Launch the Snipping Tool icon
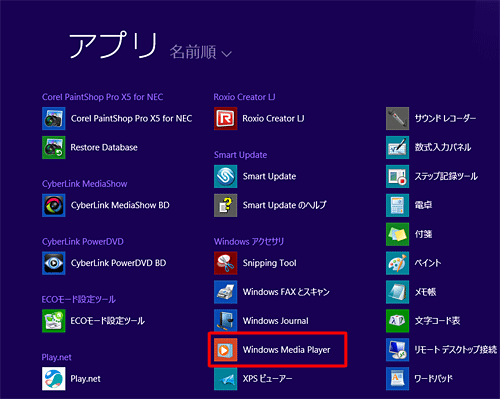 click(226, 263)
